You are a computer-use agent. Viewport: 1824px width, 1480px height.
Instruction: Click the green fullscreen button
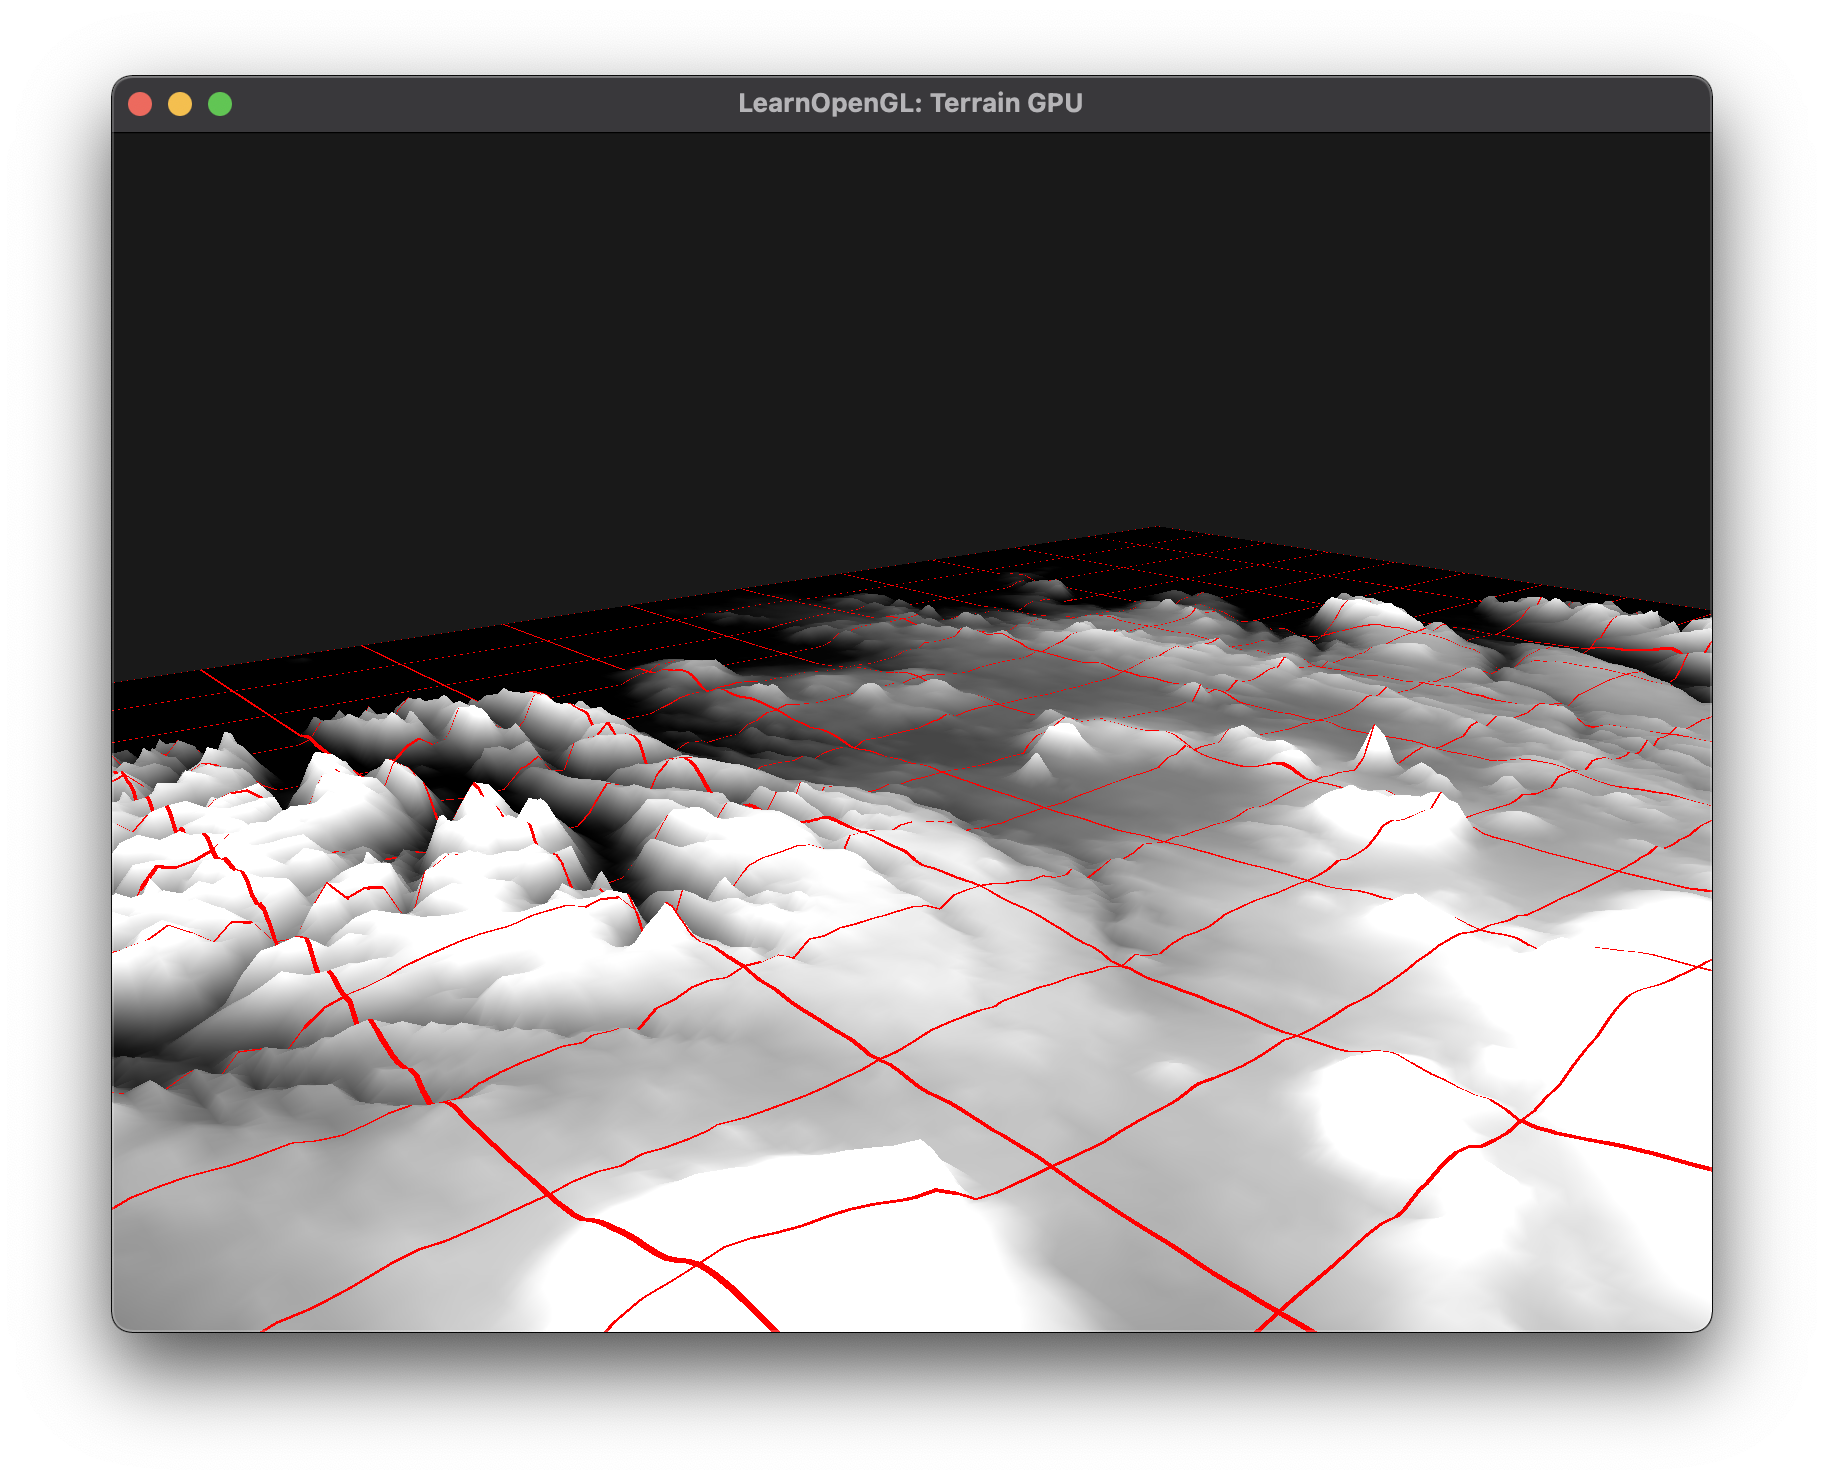(x=218, y=102)
